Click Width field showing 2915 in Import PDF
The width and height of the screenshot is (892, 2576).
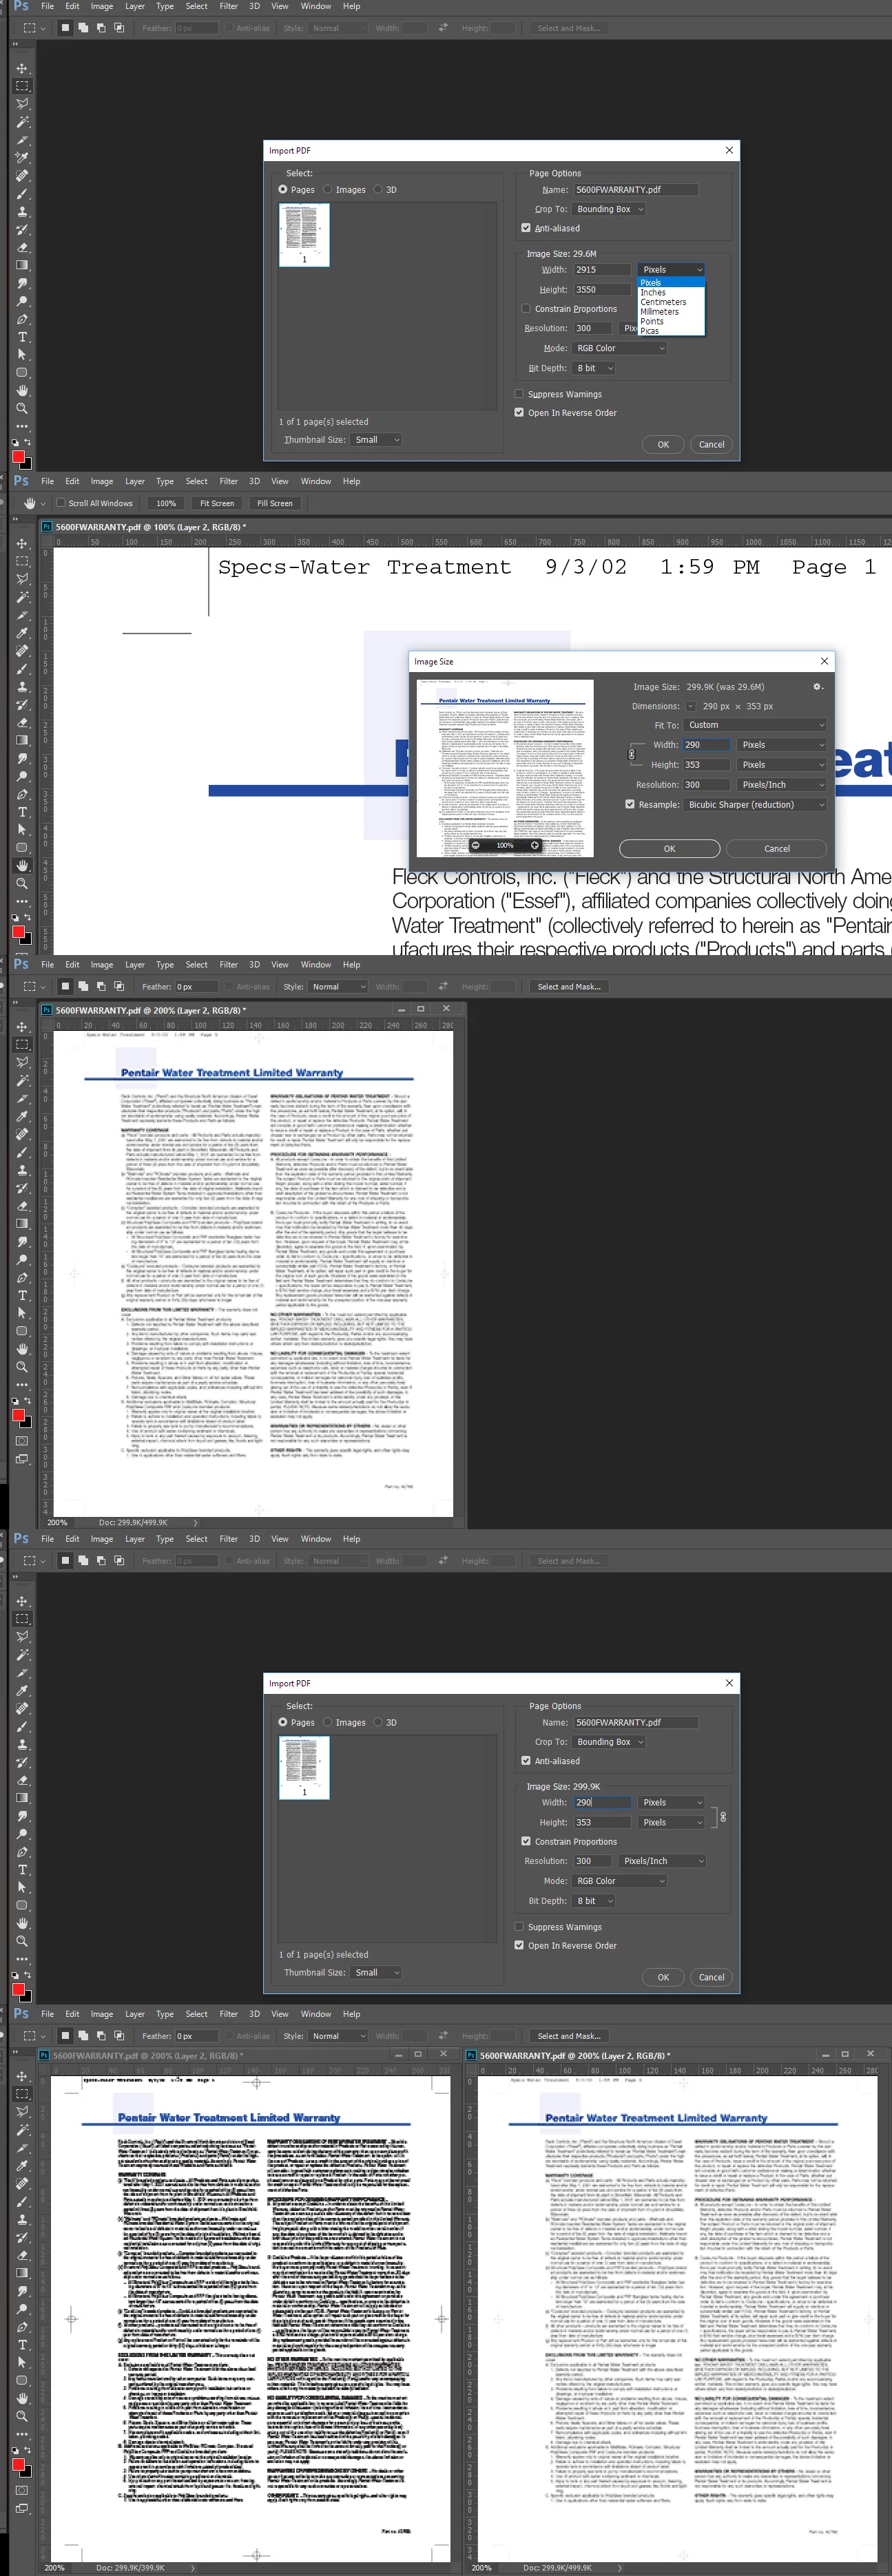click(x=601, y=269)
